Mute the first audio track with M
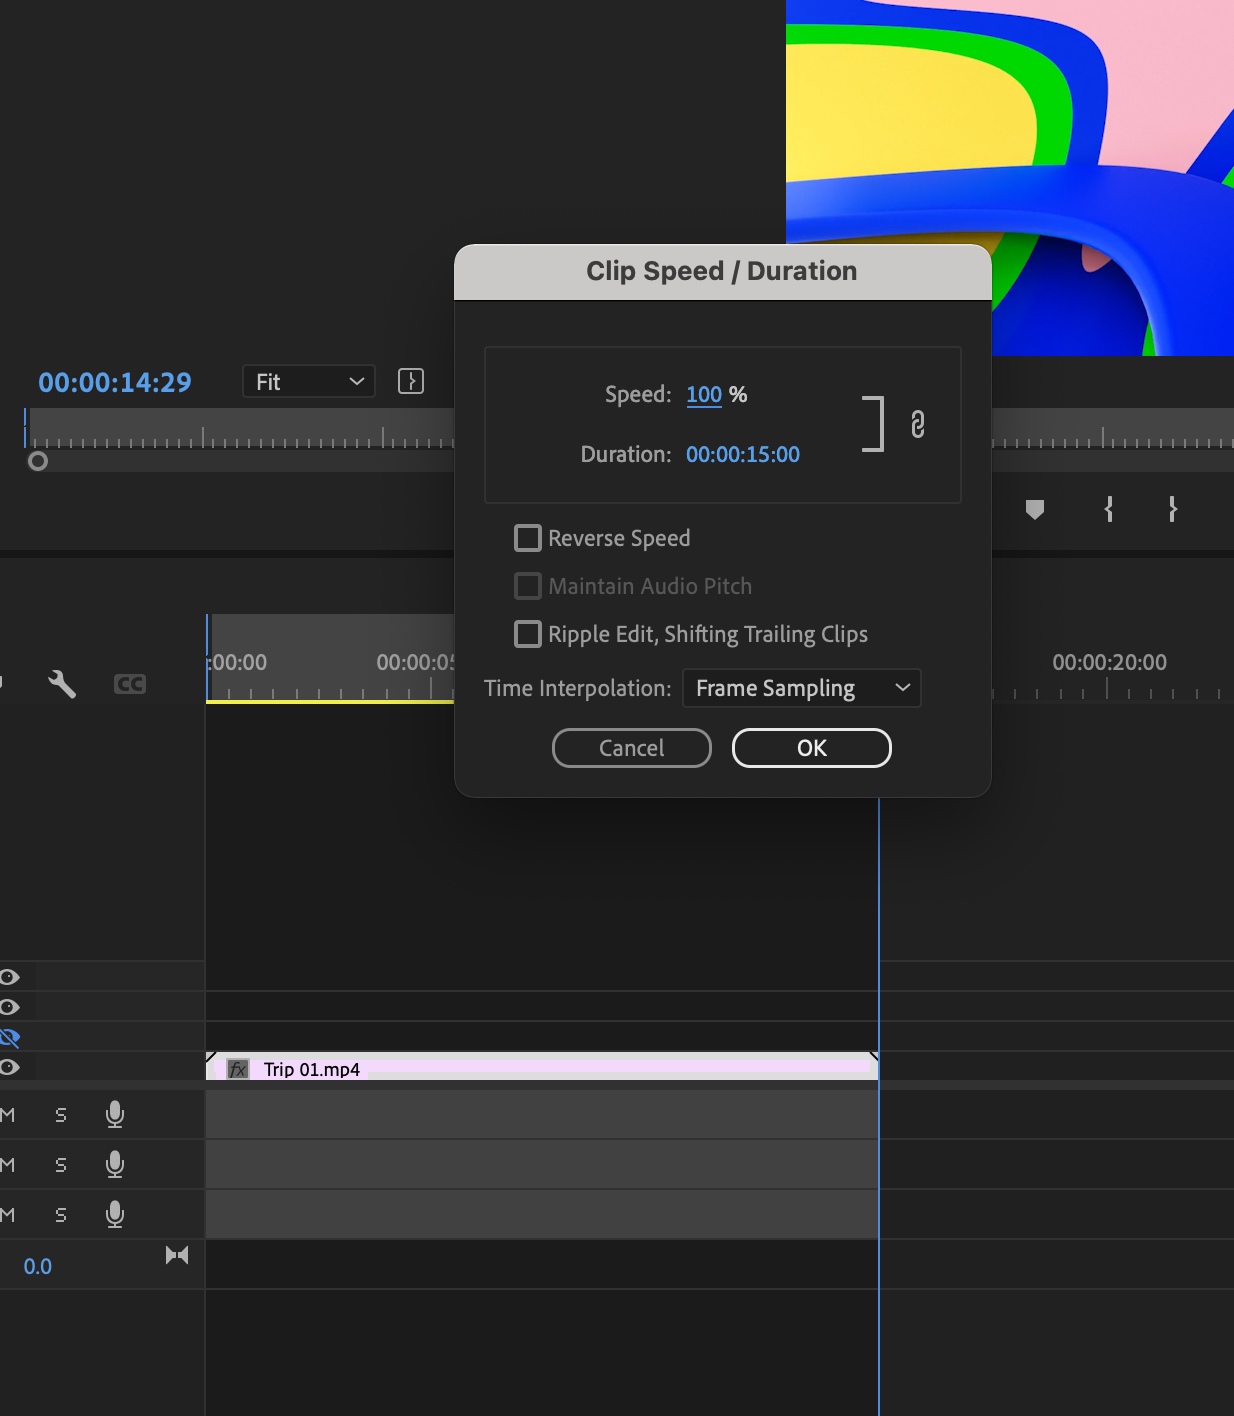This screenshot has height=1416, width=1234. pos(8,1114)
